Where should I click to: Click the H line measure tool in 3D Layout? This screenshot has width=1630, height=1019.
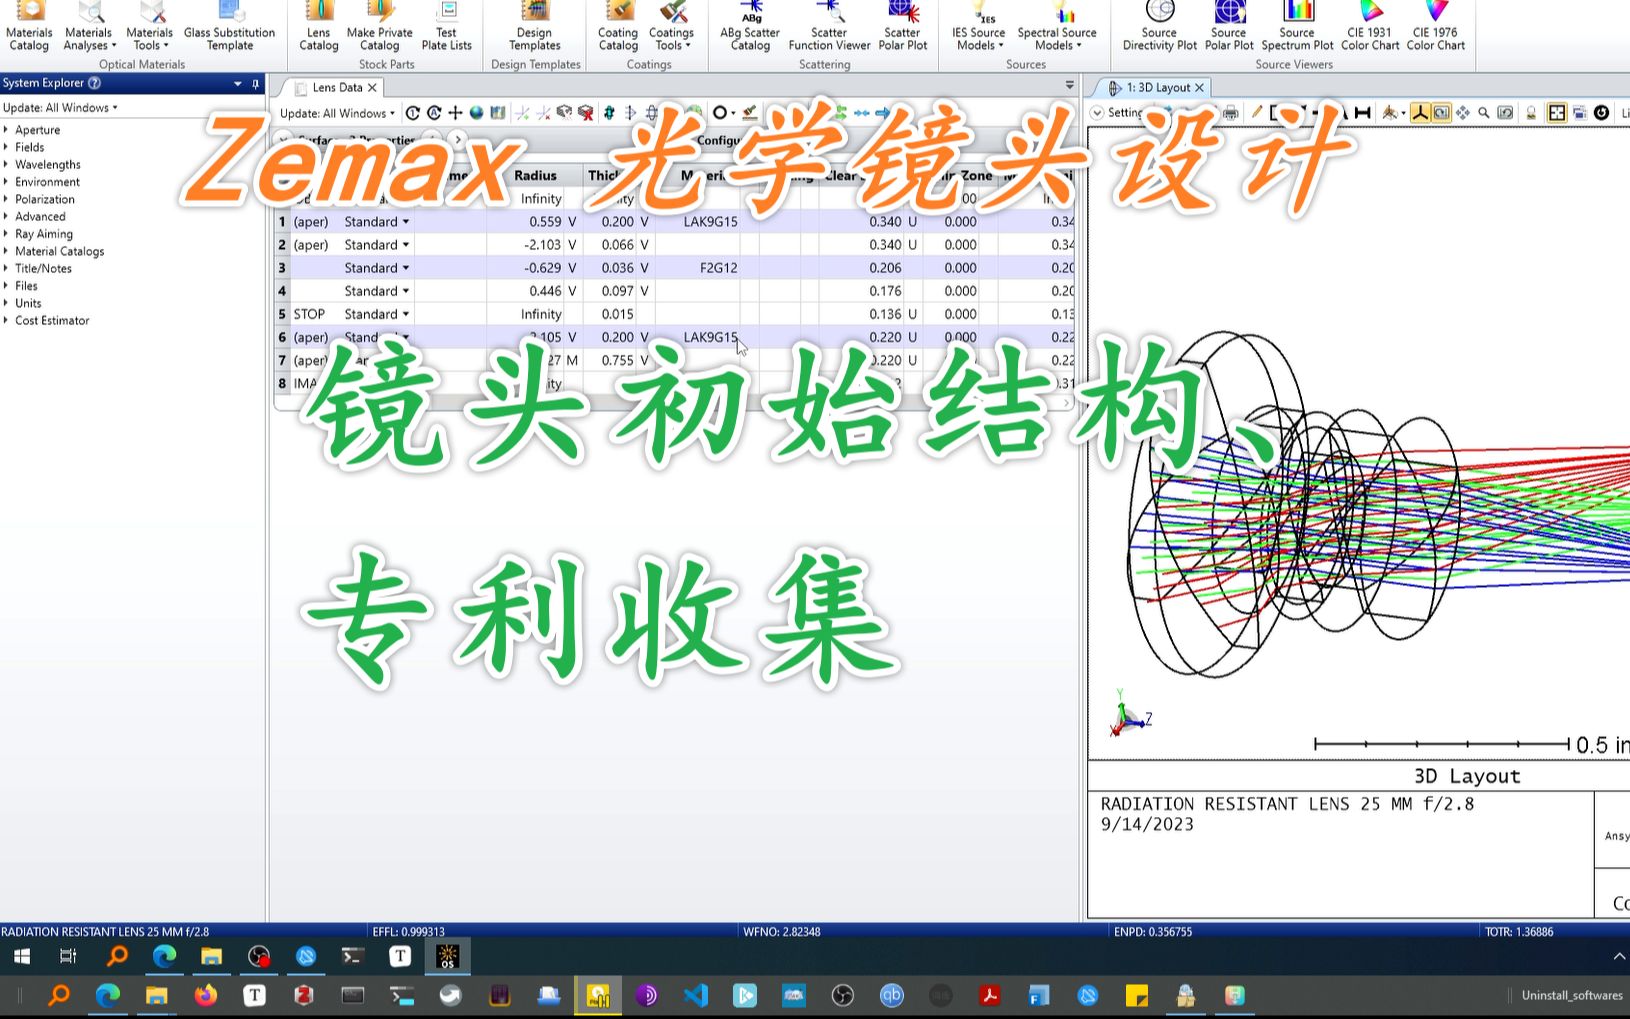click(1362, 113)
